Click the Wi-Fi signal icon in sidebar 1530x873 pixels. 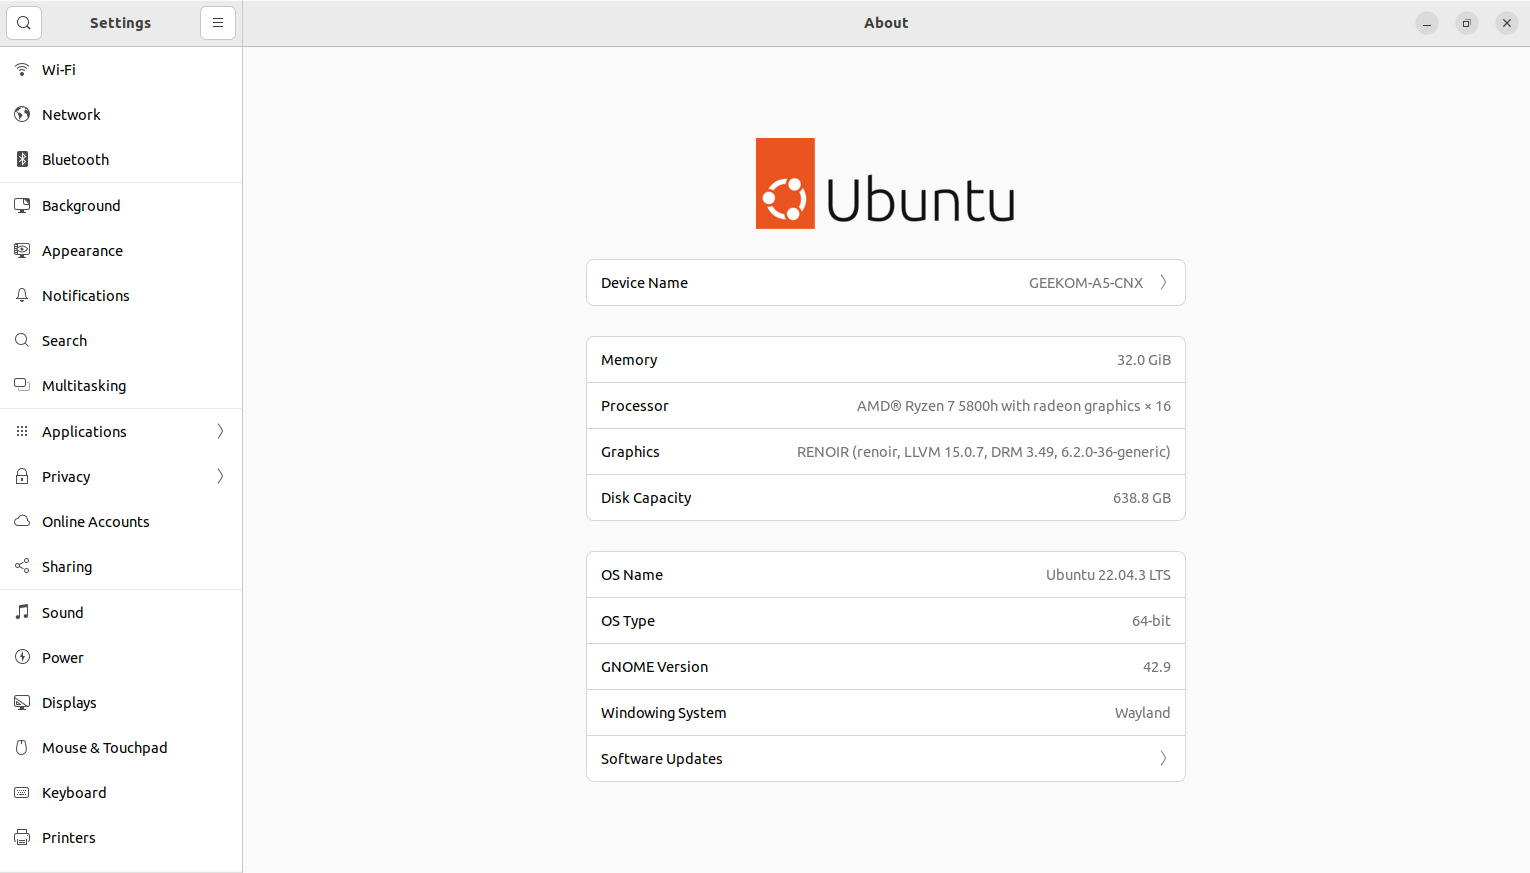22,69
